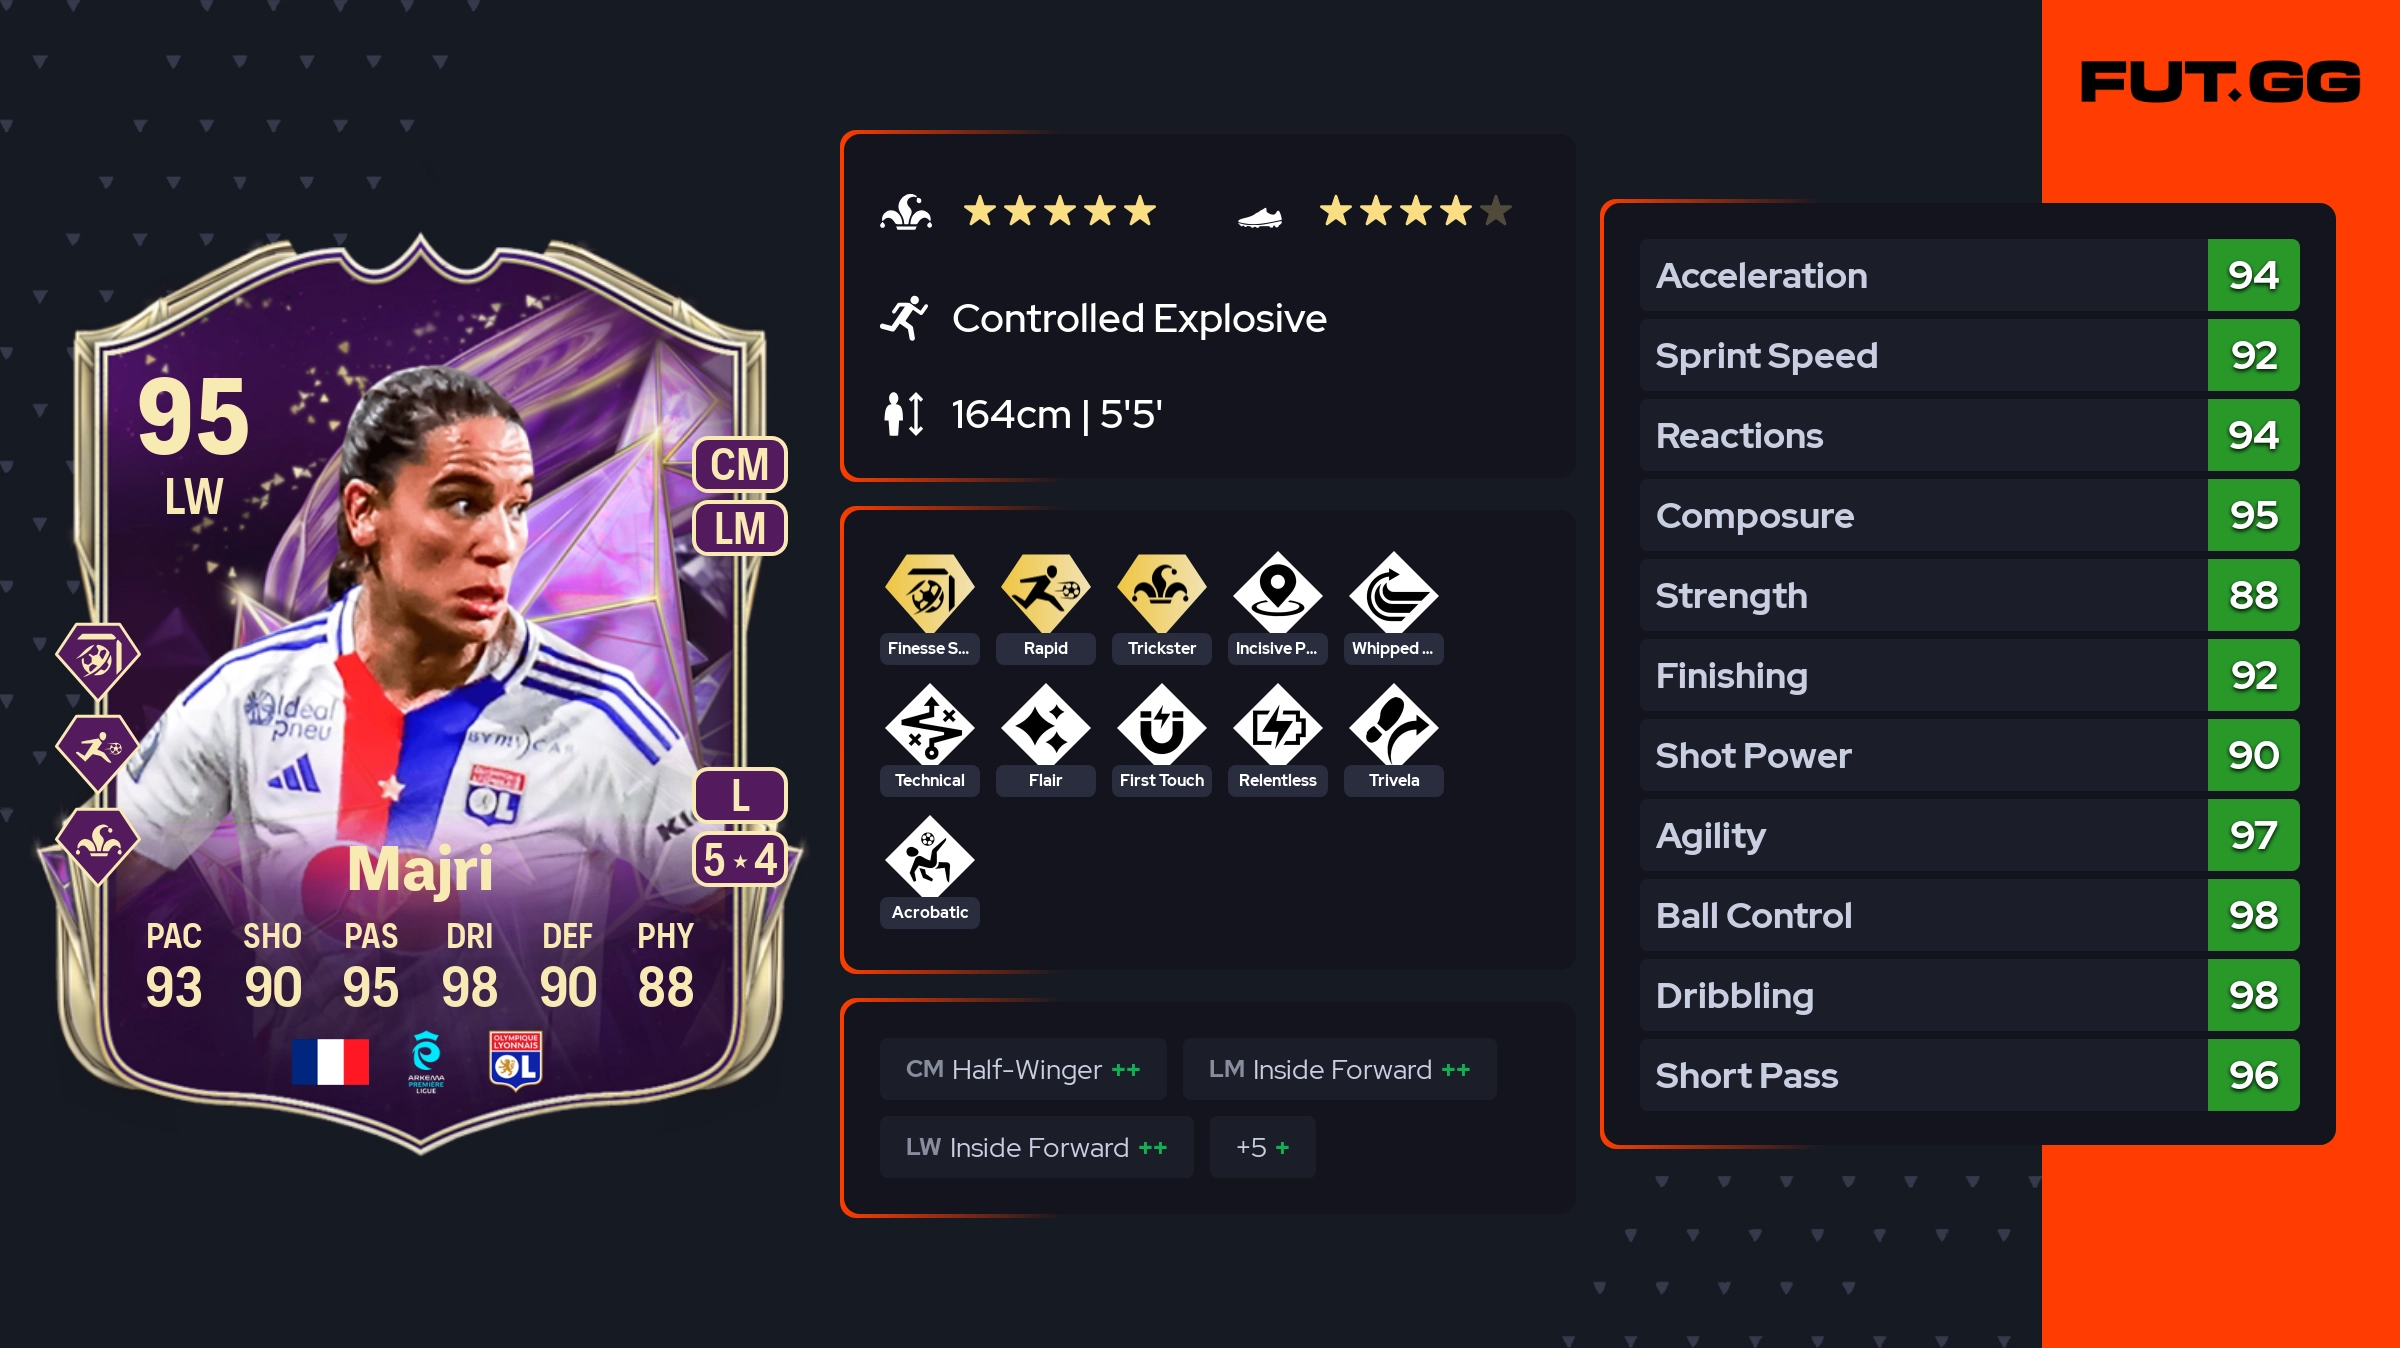Screen dimensions: 2400x1348
Task: Click the Acrobatic playstyle icon
Action: [x=929, y=858]
